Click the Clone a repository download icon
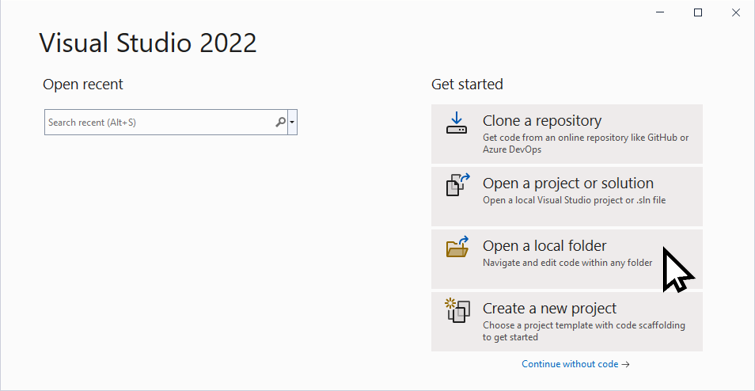The width and height of the screenshot is (755, 391). (456, 123)
